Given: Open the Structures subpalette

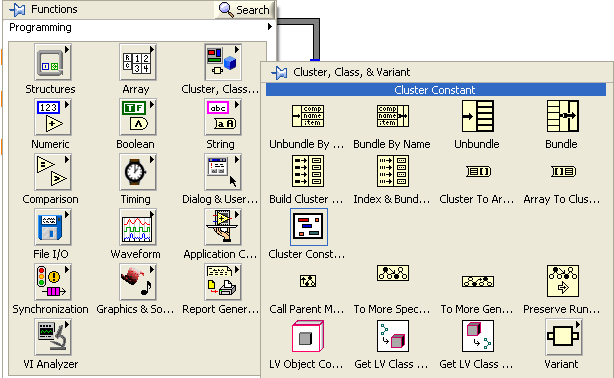Looking at the screenshot, I should pos(52,62).
